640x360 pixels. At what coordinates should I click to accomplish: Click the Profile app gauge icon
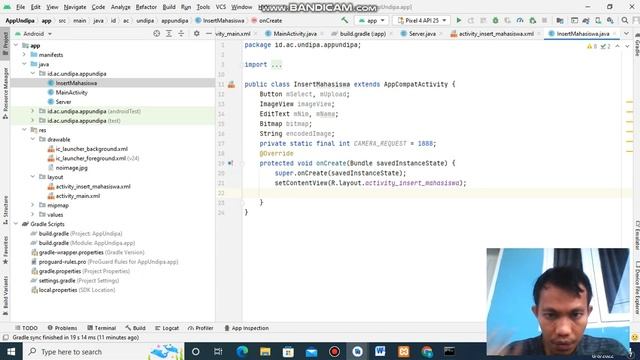520,20
